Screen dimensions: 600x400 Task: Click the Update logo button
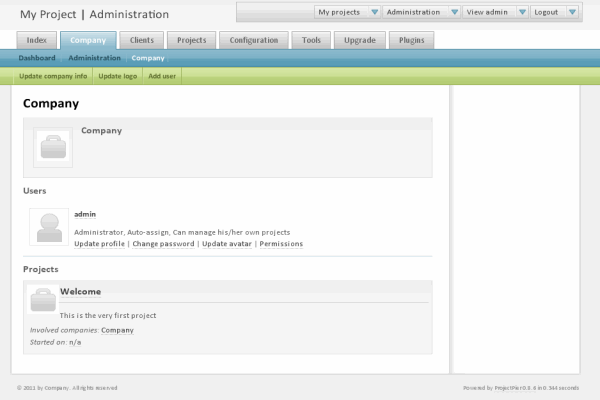[117, 76]
